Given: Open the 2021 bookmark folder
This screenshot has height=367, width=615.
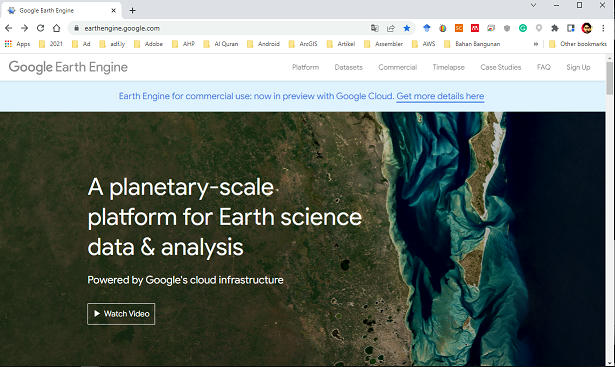Looking at the screenshot, I should point(51,44).
